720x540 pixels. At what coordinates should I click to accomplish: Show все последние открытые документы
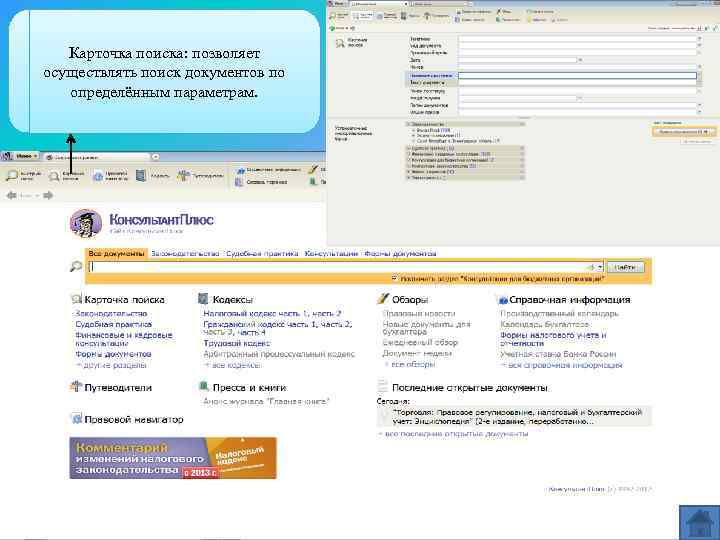click(x=453, y=433)
